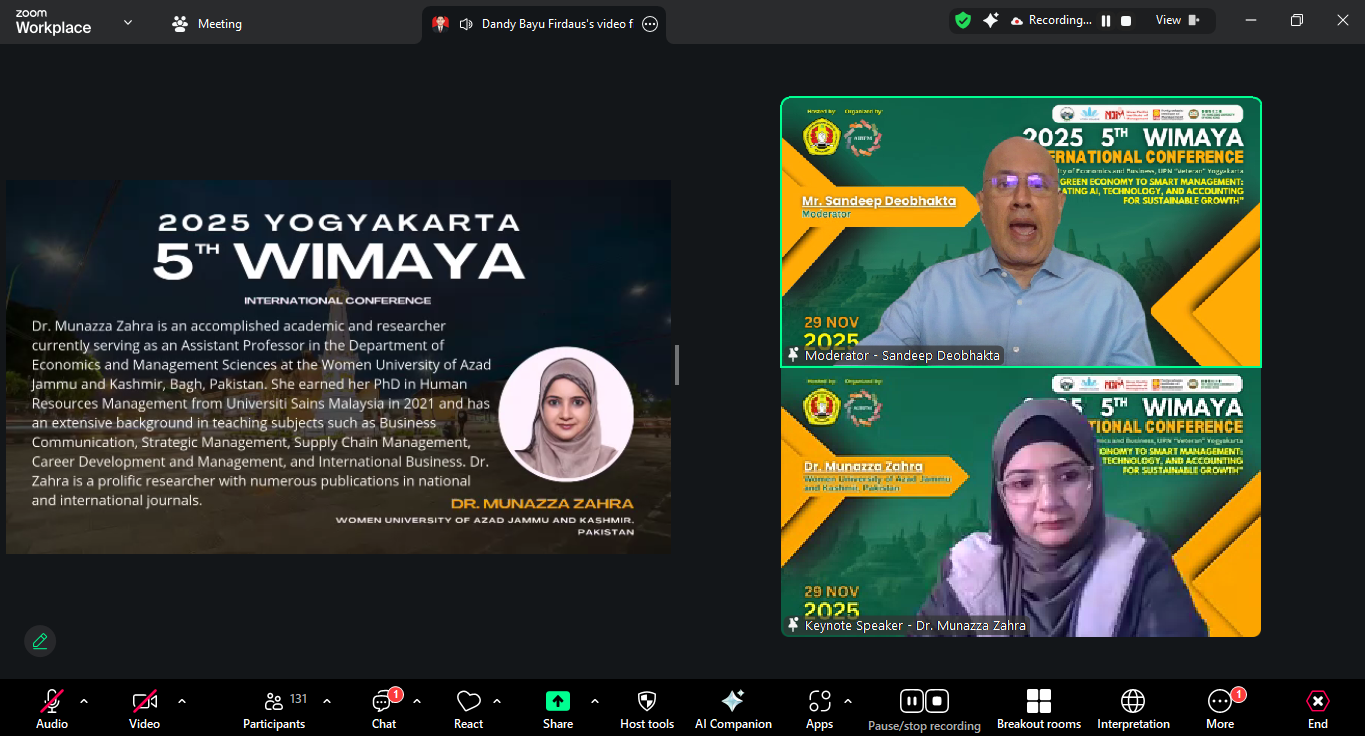Open the Interpretation globe icon
Viewport: 1365px width, 736px height.
pos(1132,709)
